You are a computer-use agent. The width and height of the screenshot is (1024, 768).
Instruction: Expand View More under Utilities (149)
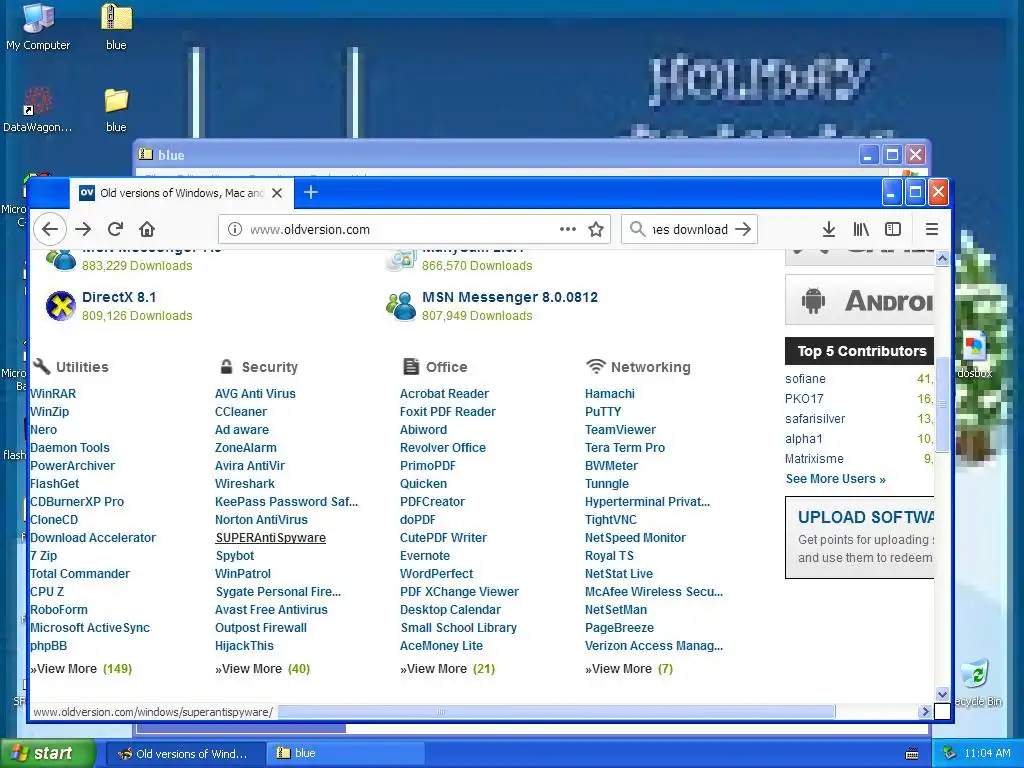[x=81, y=669]
